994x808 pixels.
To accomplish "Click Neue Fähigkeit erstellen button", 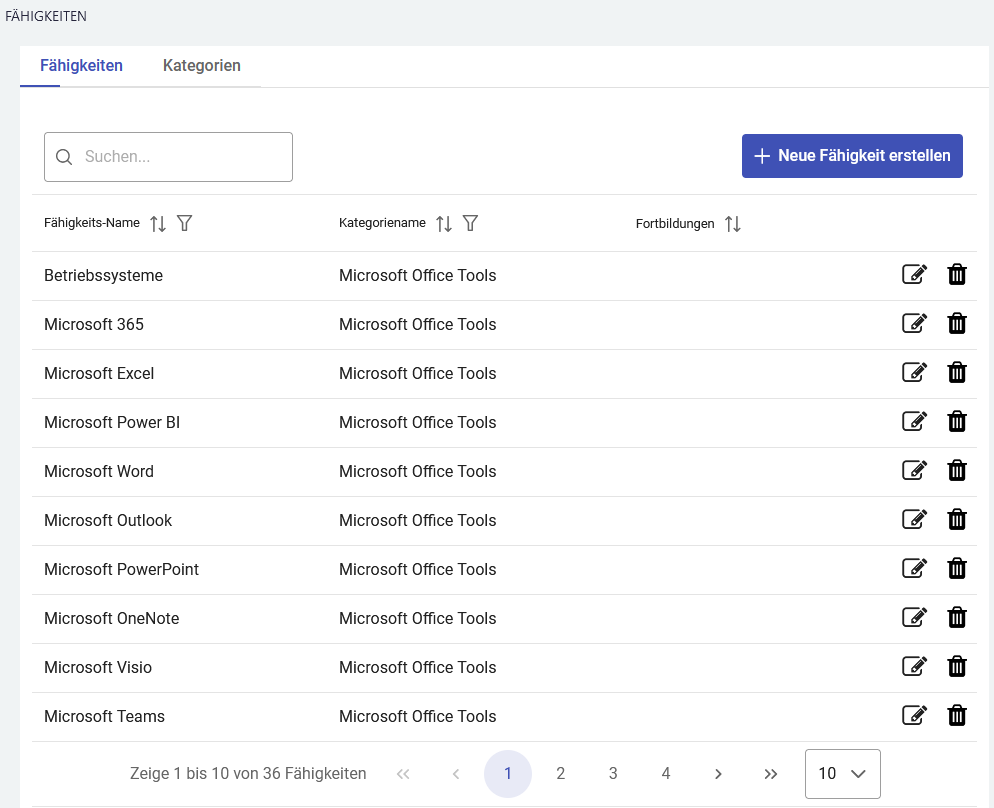I will 852,156.
